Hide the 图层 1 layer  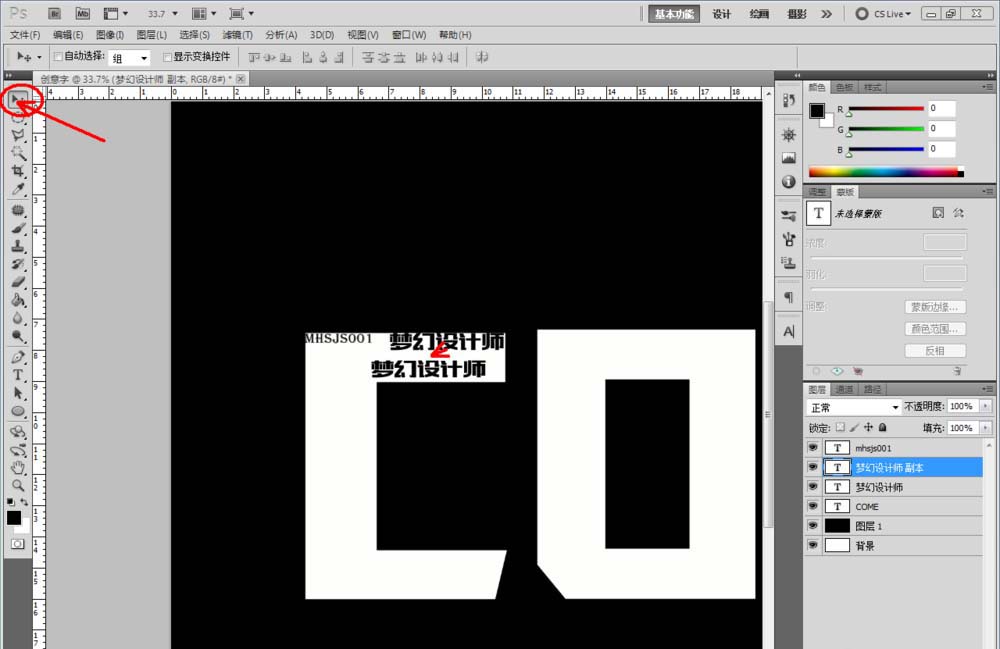pyautogui.click(x=812, y=526)
